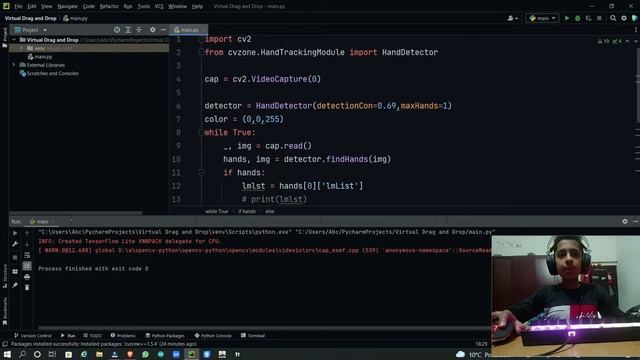Open the main run configuration dropdown
The height and width of the screenshot is (360, 640).
coord(543,18)
